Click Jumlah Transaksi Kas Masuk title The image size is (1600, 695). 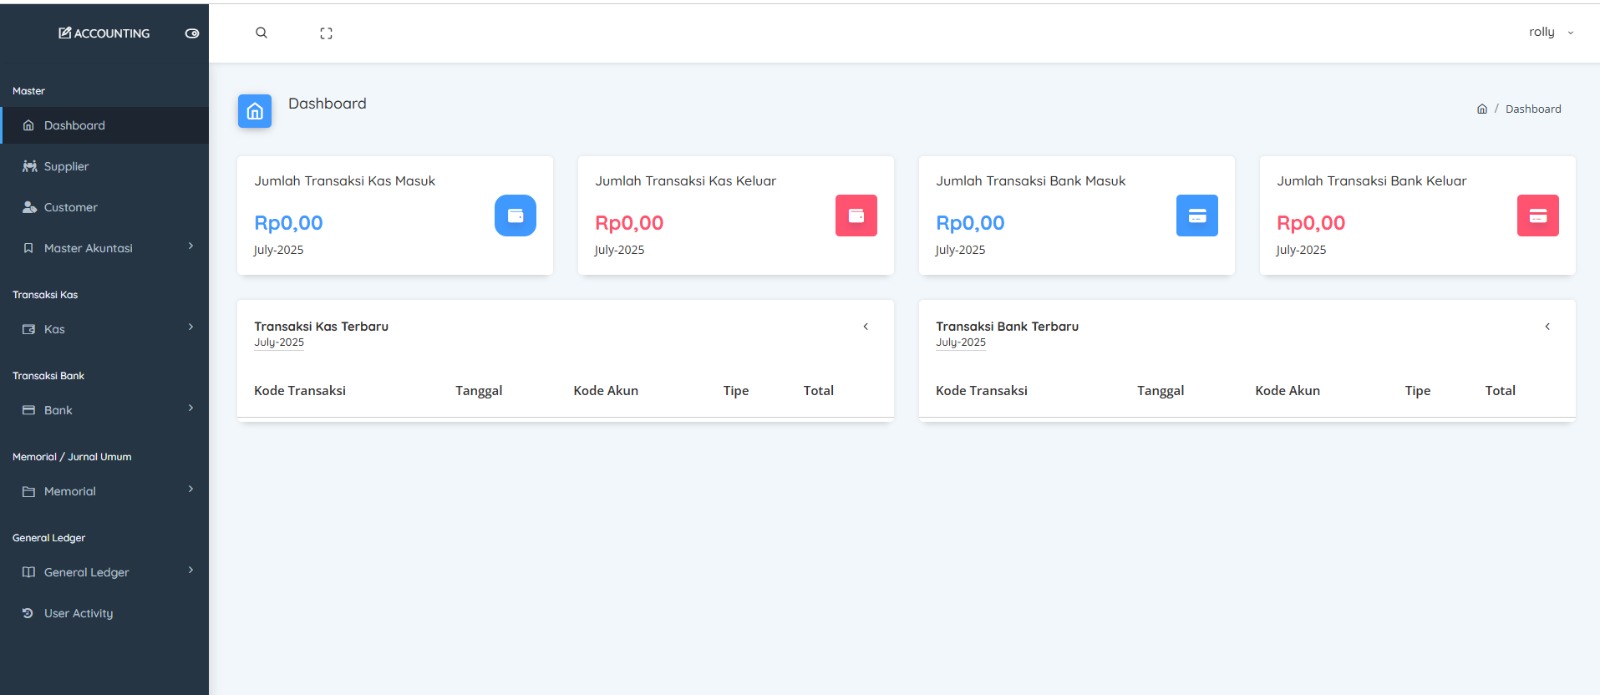[x=345, y=181]
